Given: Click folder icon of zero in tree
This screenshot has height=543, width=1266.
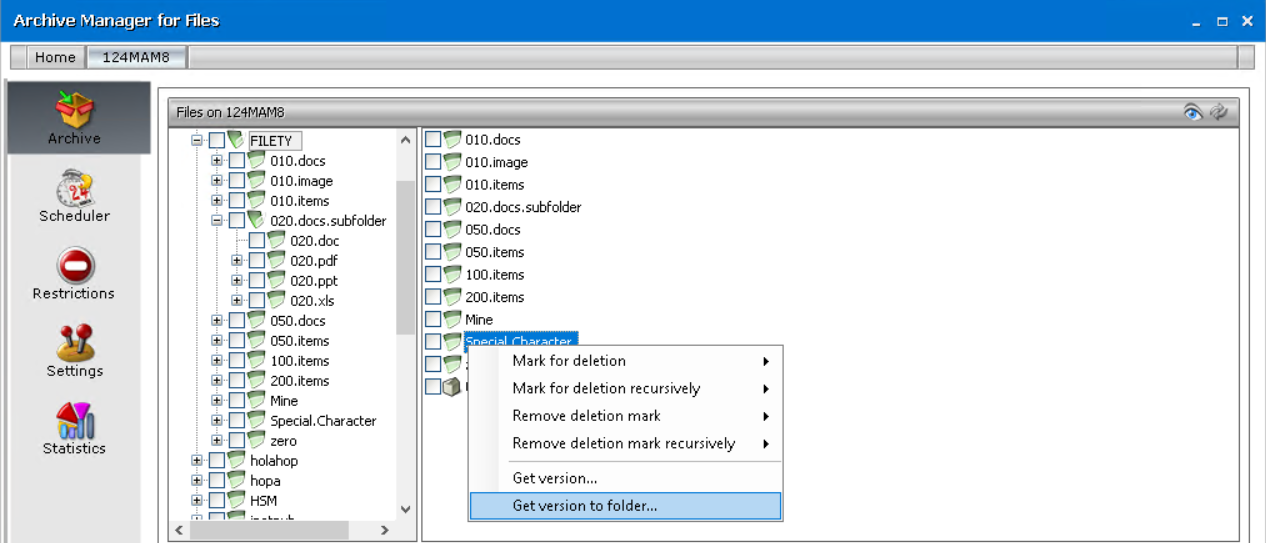Looking at the screenshot, I should pyautogui.click(x=256, y=440).
